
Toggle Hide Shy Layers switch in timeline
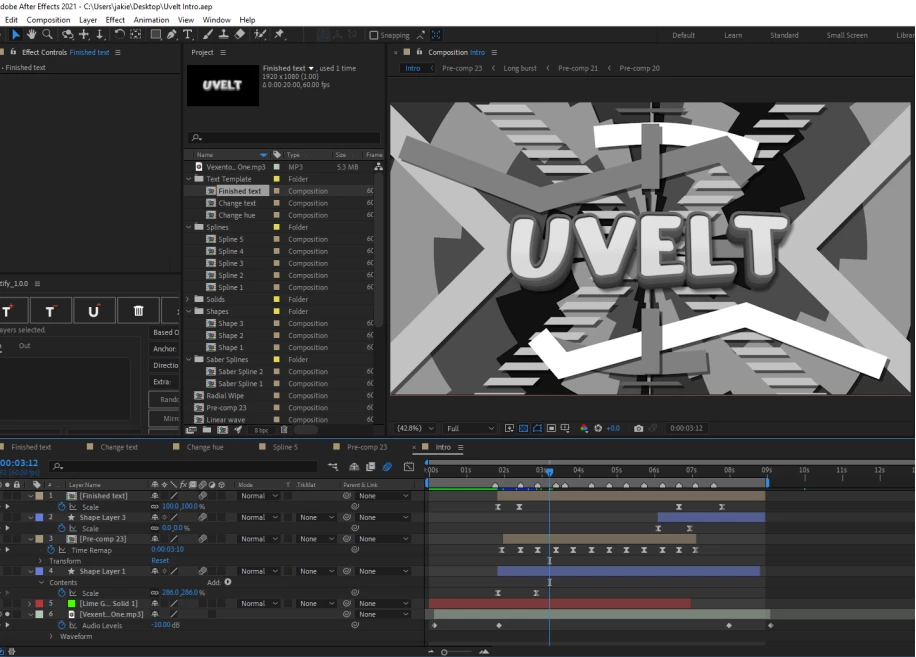pos(354,467)
